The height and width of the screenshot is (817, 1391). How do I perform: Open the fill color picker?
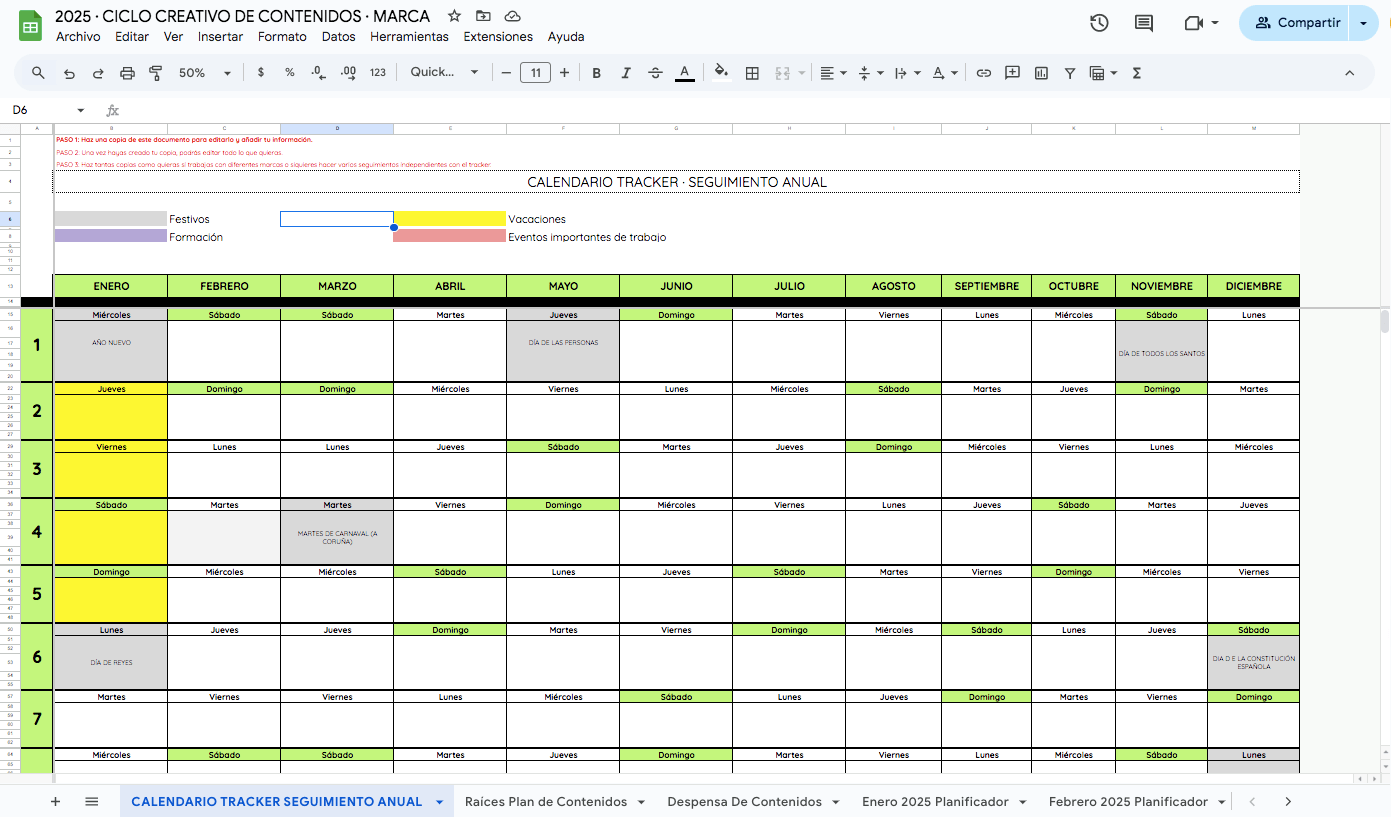[x=721, y=73]
